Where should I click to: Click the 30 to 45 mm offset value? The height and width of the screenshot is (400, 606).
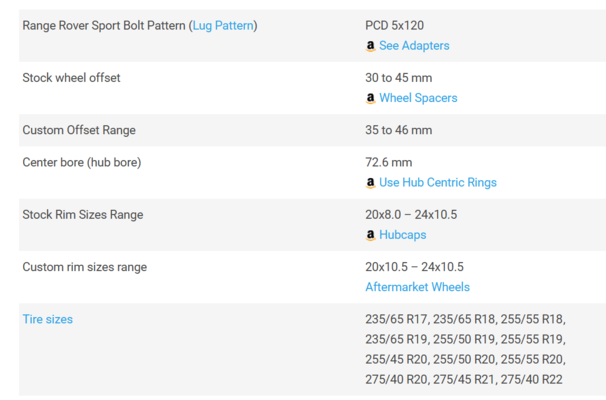click(x=398, y=78)
